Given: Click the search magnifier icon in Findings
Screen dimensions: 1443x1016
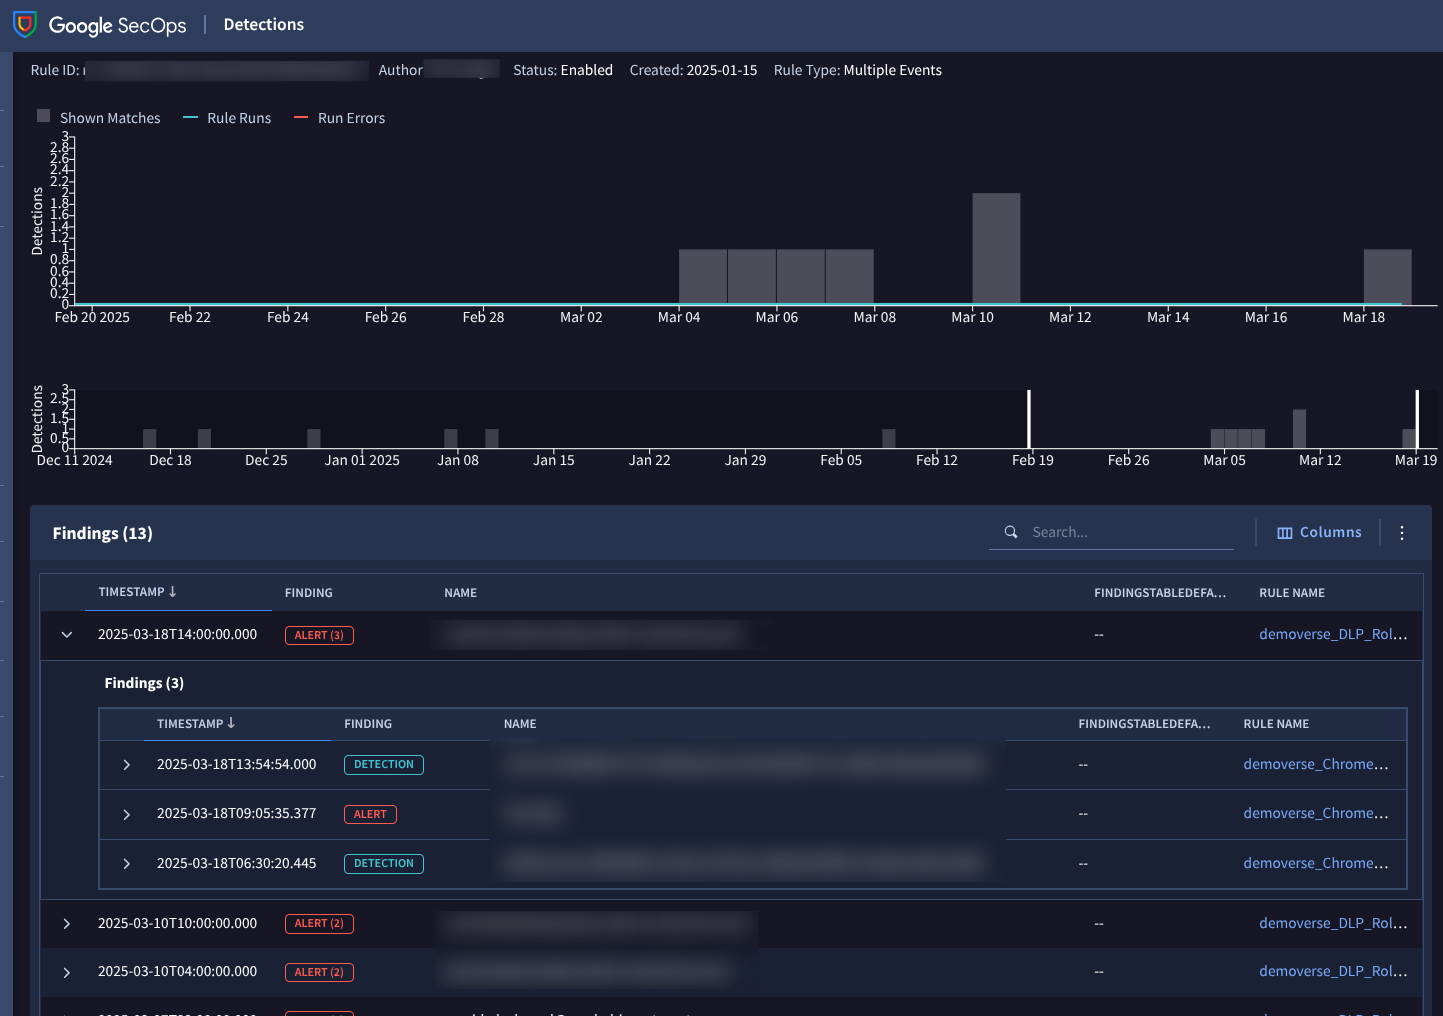Looking at the screenshot, I should [x=1011, y=532].
